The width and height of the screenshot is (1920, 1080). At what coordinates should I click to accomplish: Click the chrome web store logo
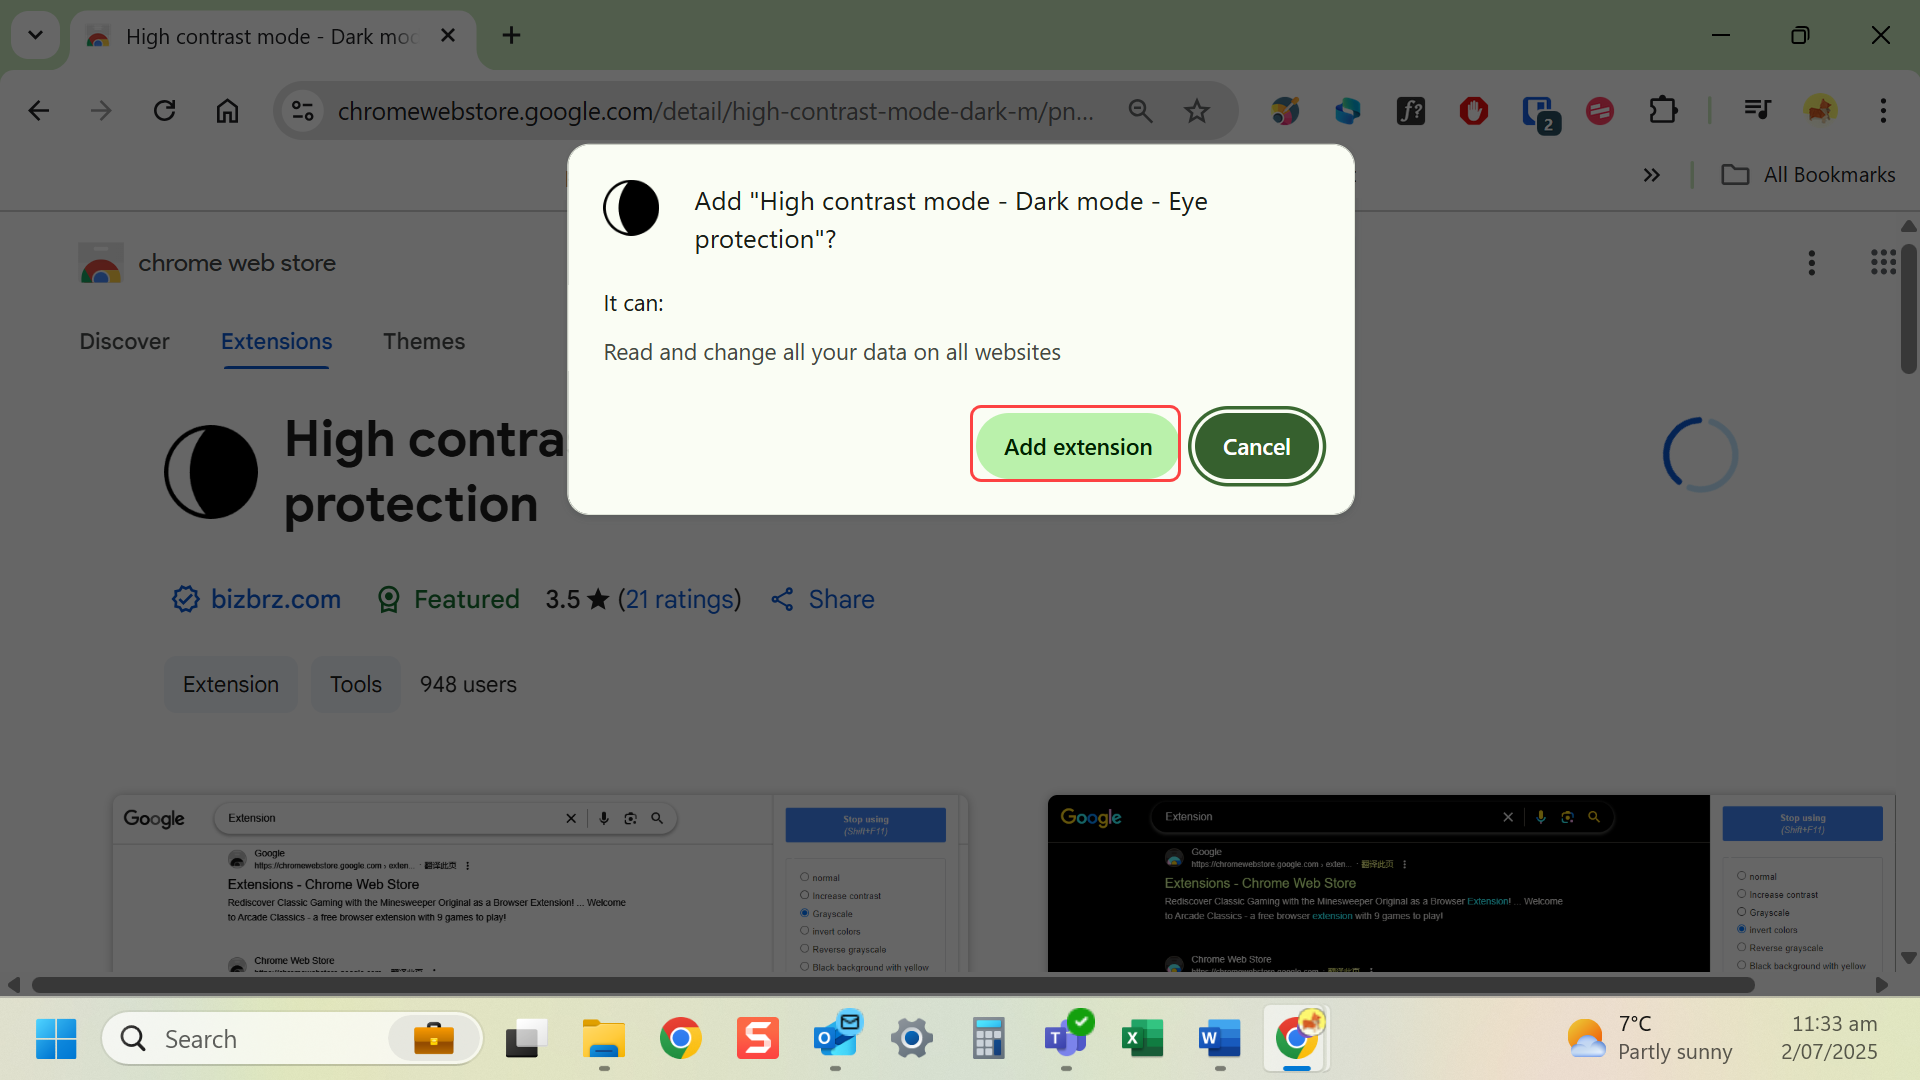pyautogui.click(x=207, y=264)
